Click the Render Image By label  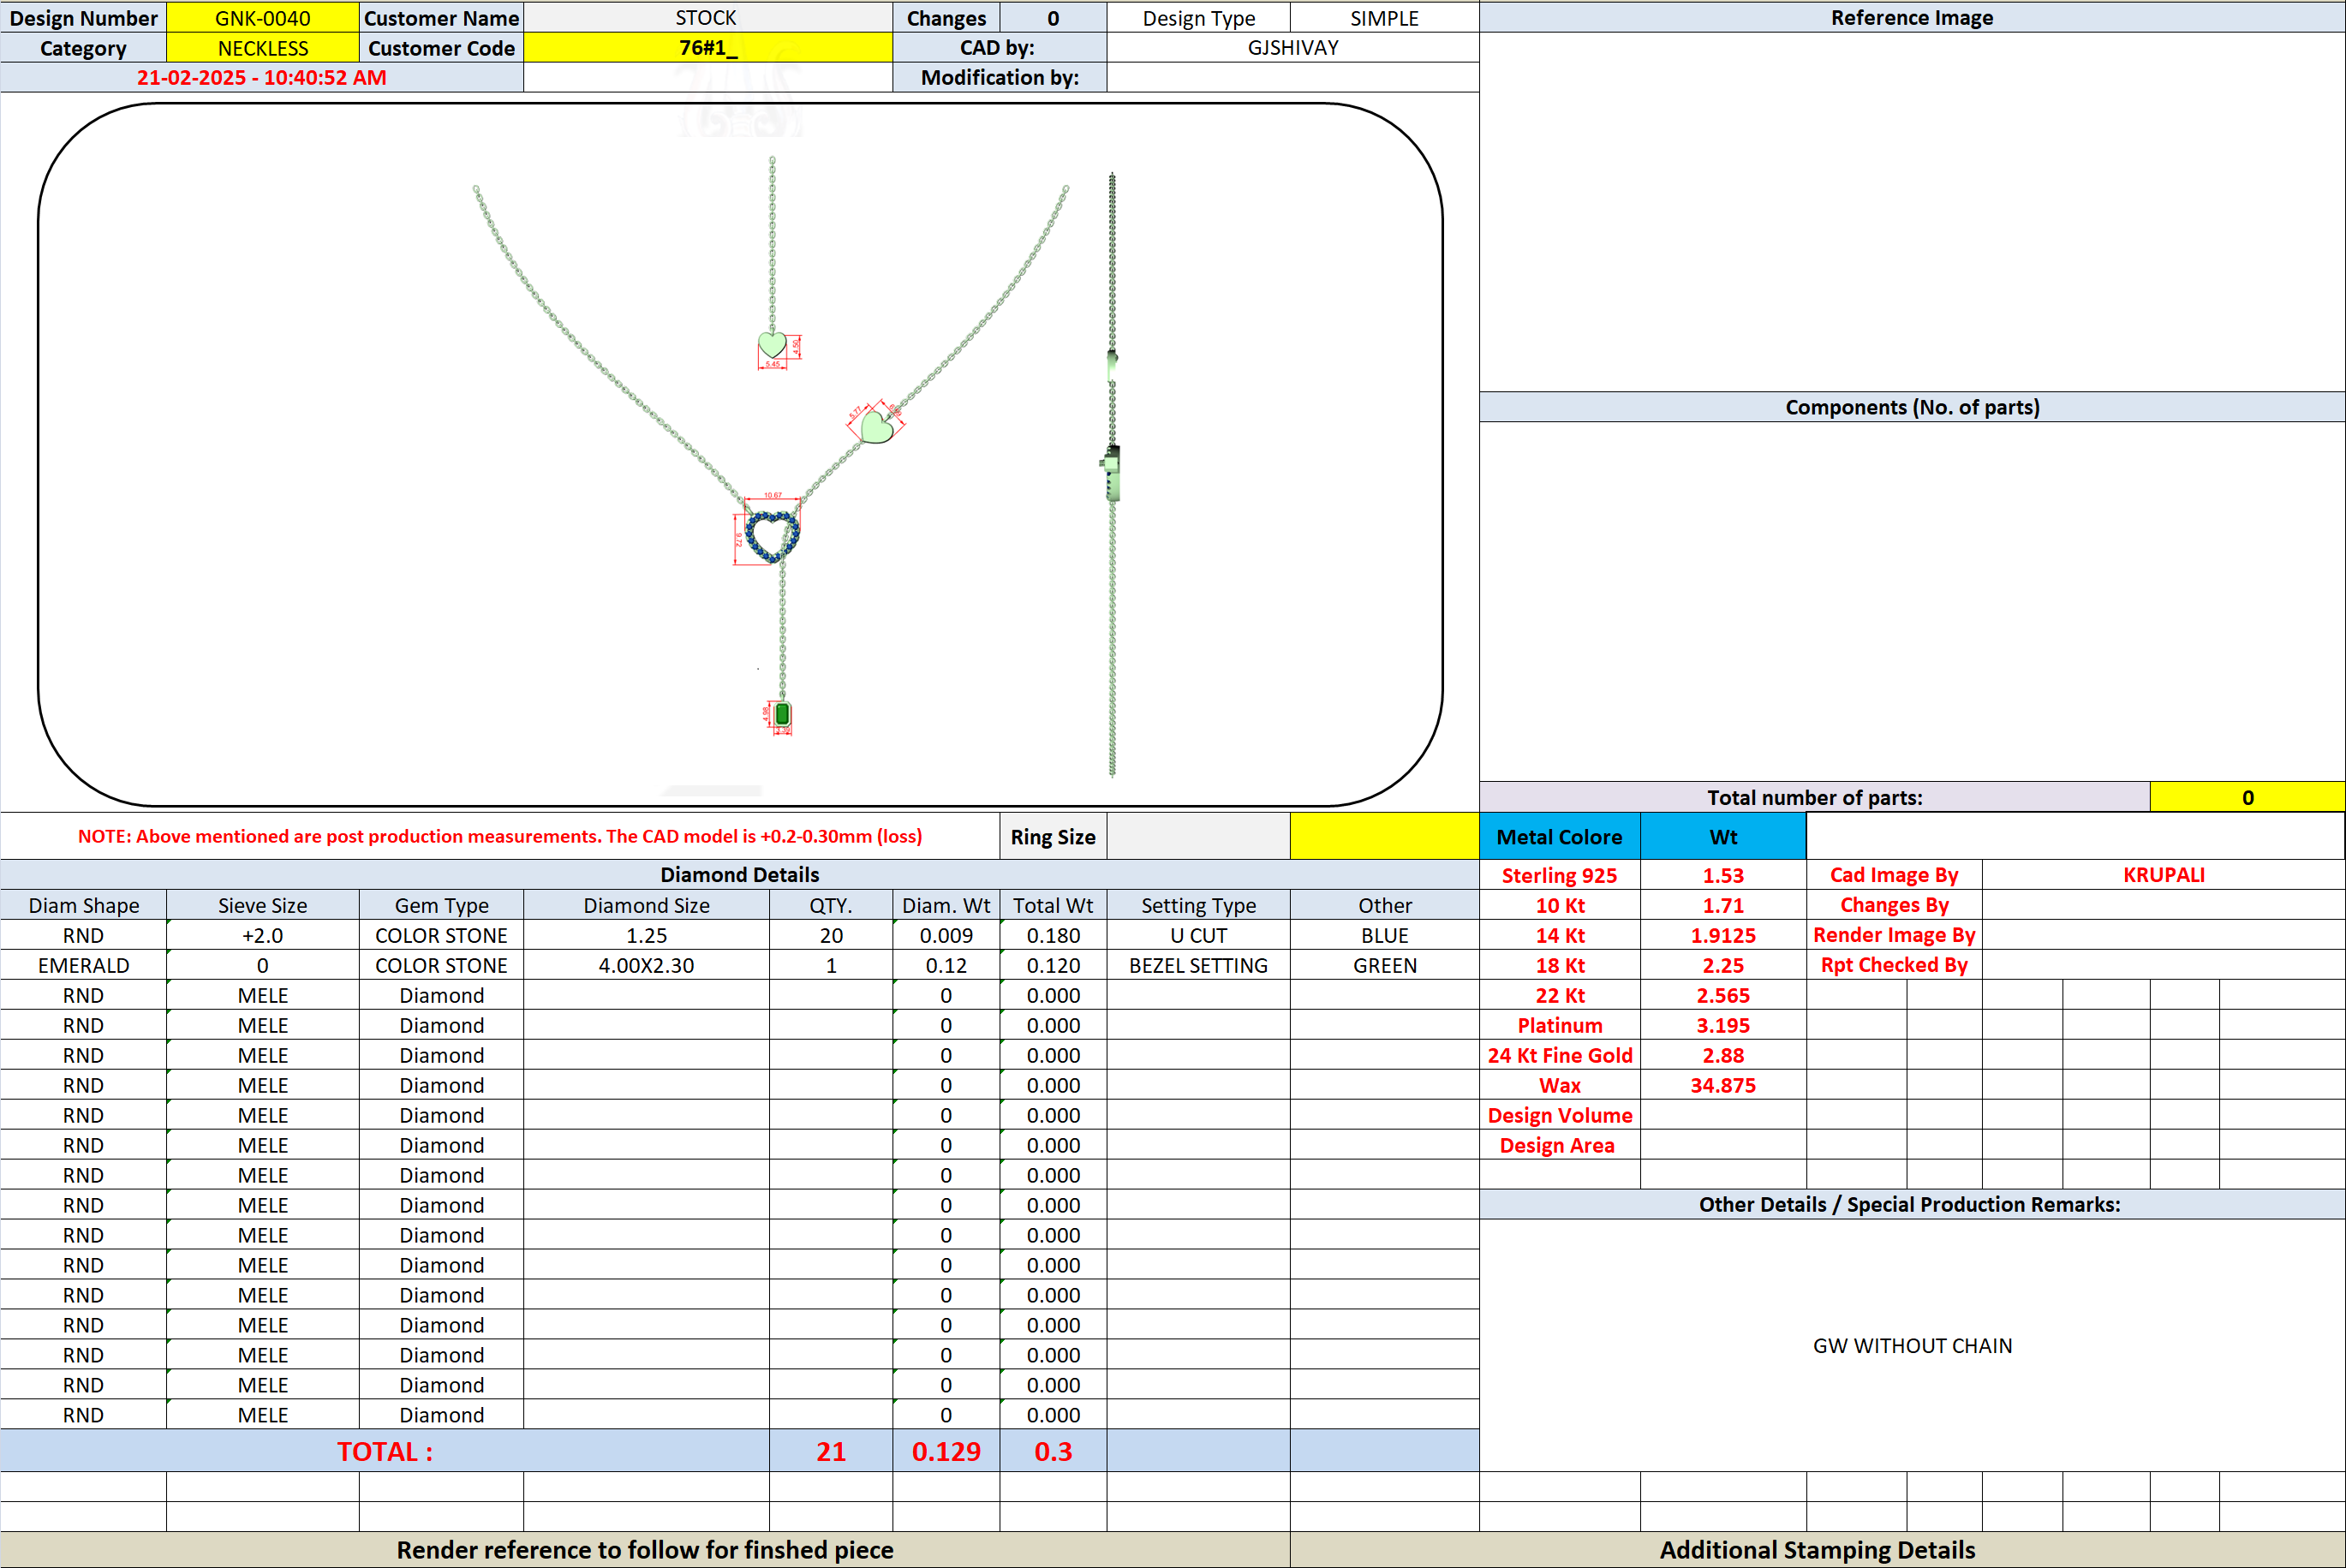click(1894, 934)
